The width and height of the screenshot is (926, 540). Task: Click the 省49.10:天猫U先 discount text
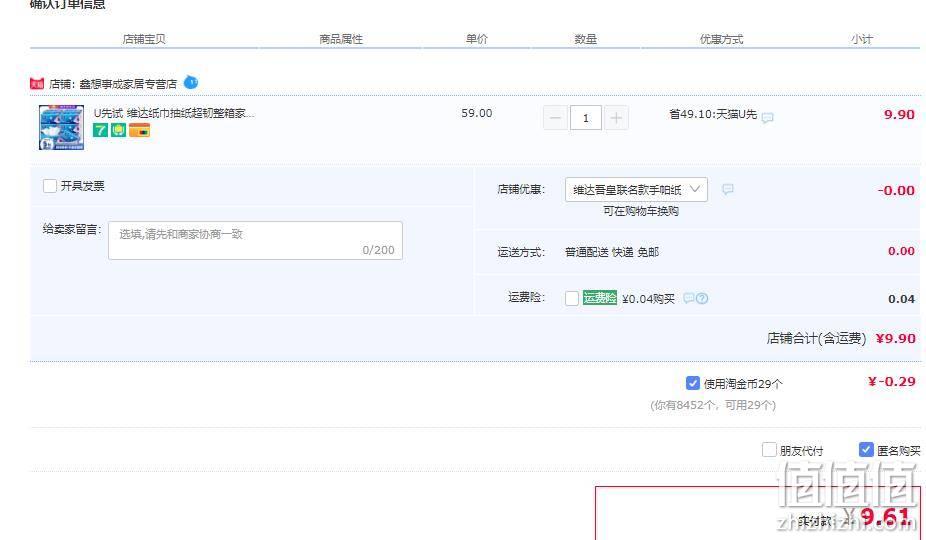[x=713, y=114]
